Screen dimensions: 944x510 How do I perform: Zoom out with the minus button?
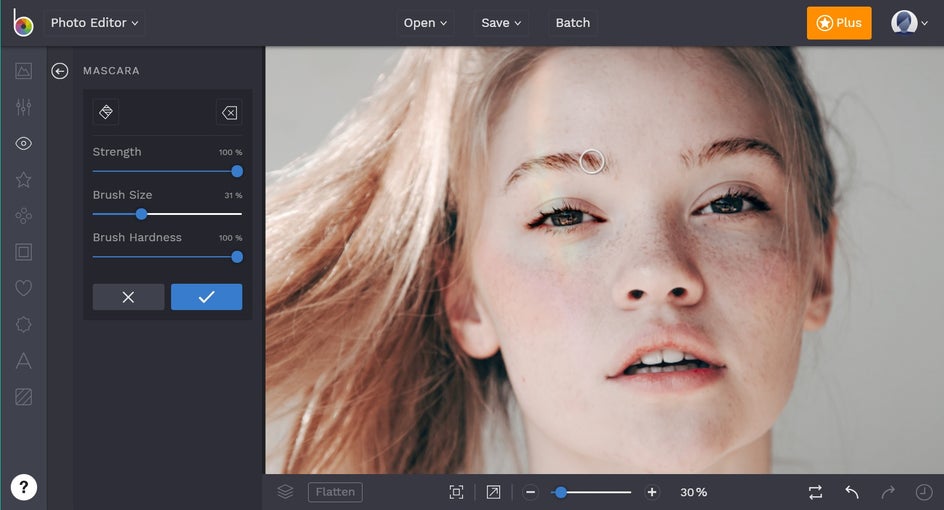click(530, 492)
